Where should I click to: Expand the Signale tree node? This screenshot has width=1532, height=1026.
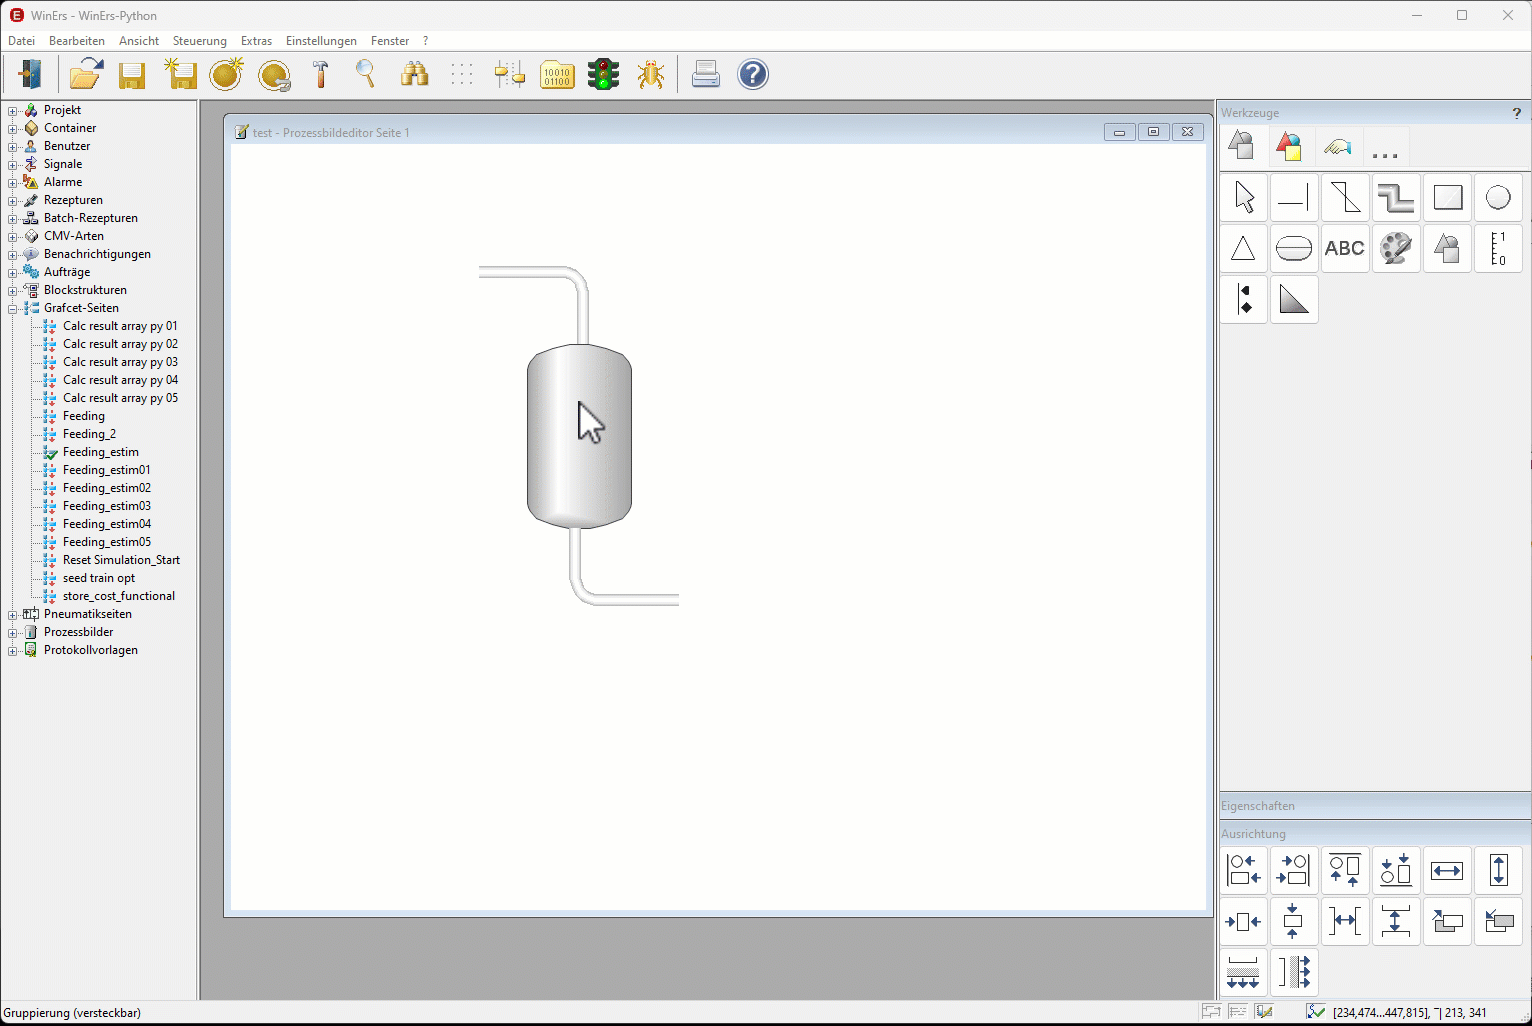(13, 164)
